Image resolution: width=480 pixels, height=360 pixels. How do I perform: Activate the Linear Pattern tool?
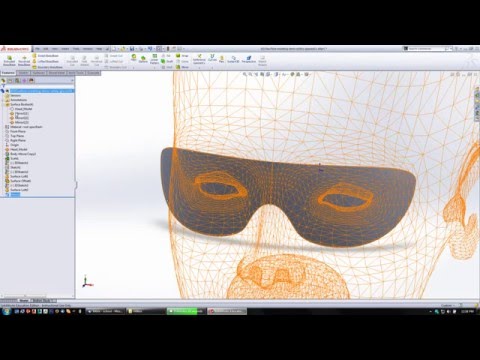point(154,59)
